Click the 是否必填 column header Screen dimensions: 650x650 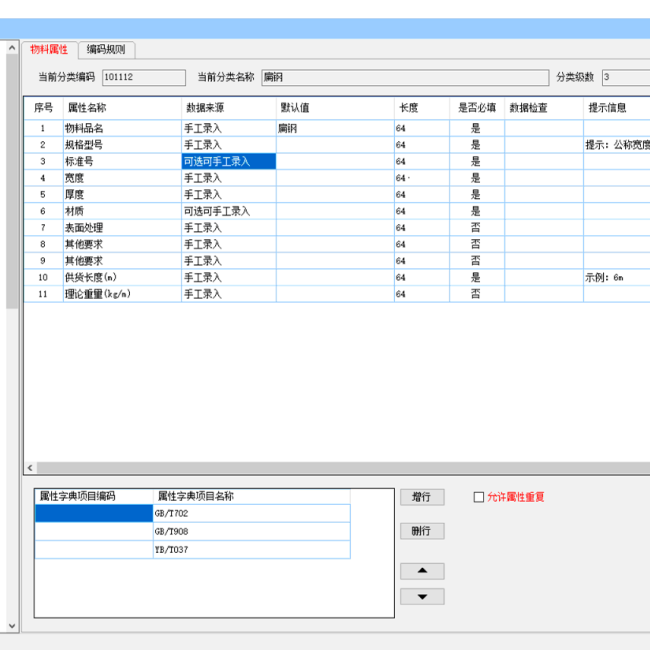coord(477,108)
